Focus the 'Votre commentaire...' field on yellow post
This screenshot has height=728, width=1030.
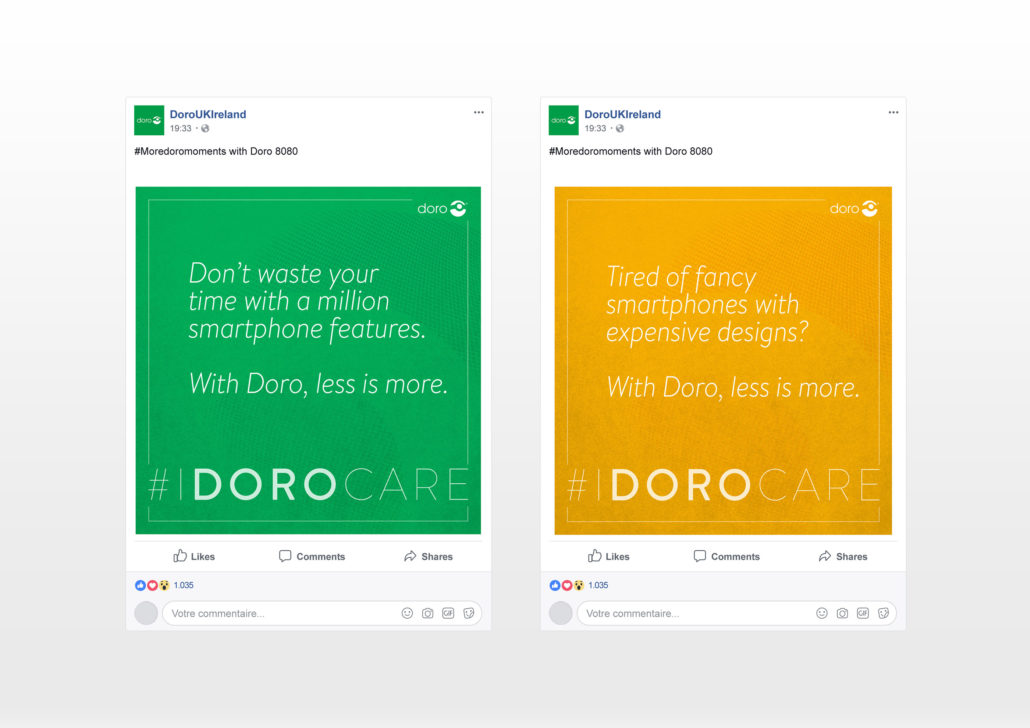point(736,613)
